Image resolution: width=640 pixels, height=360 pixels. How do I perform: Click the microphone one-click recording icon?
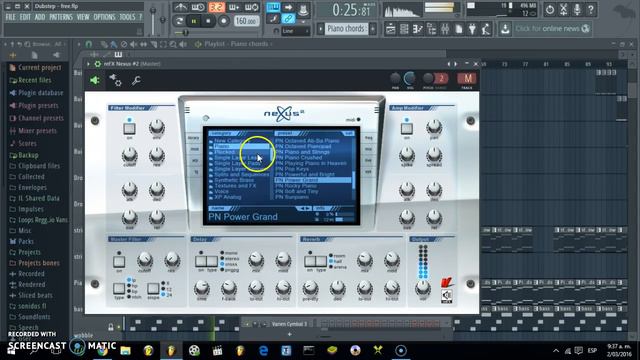577,9
